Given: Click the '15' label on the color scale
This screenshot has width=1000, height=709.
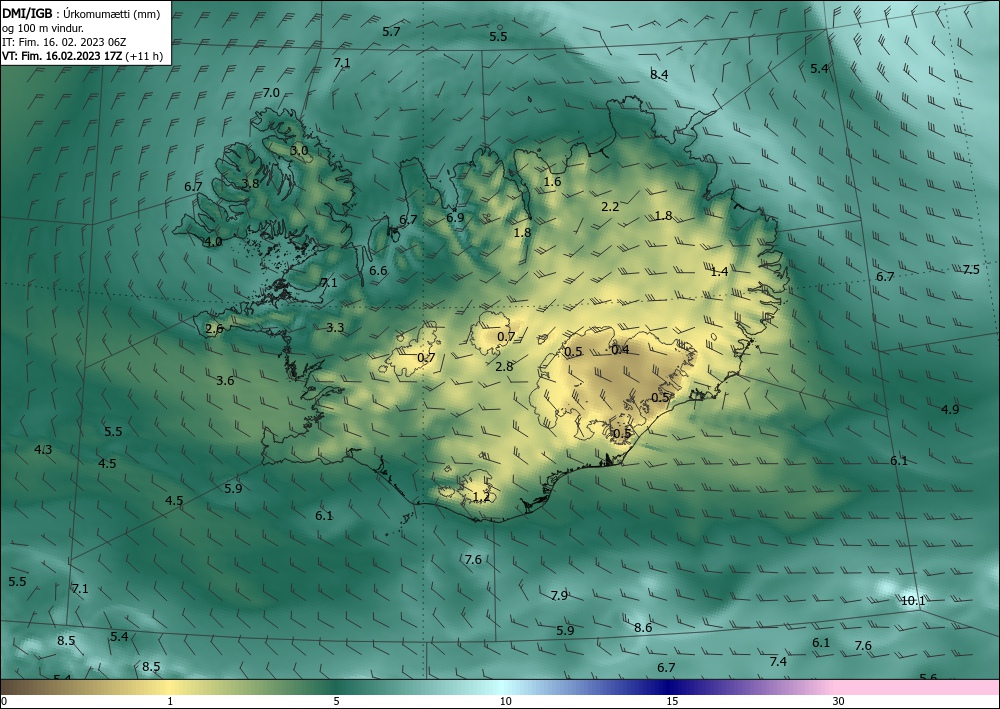Looking at the screenshot, I should tap(672, 702).
